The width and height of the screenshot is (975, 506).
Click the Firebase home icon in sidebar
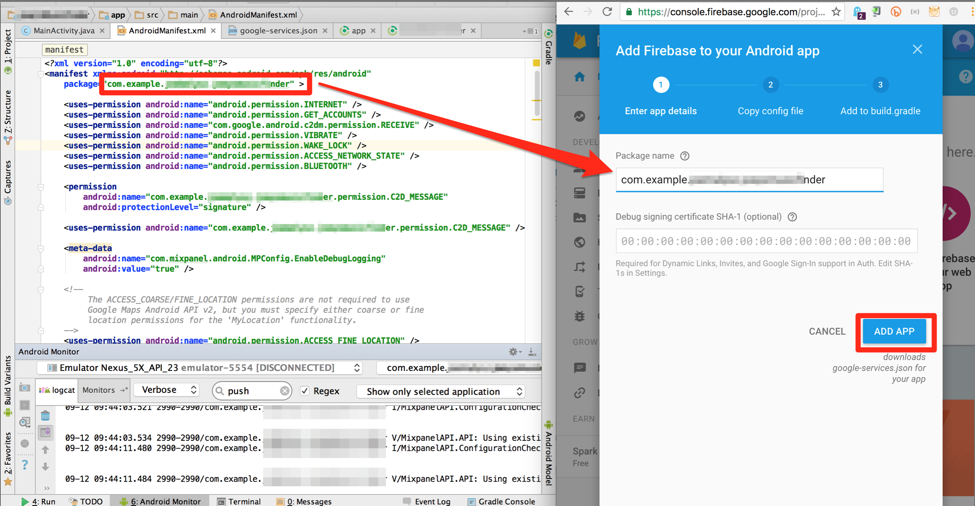tap(580, 77)
